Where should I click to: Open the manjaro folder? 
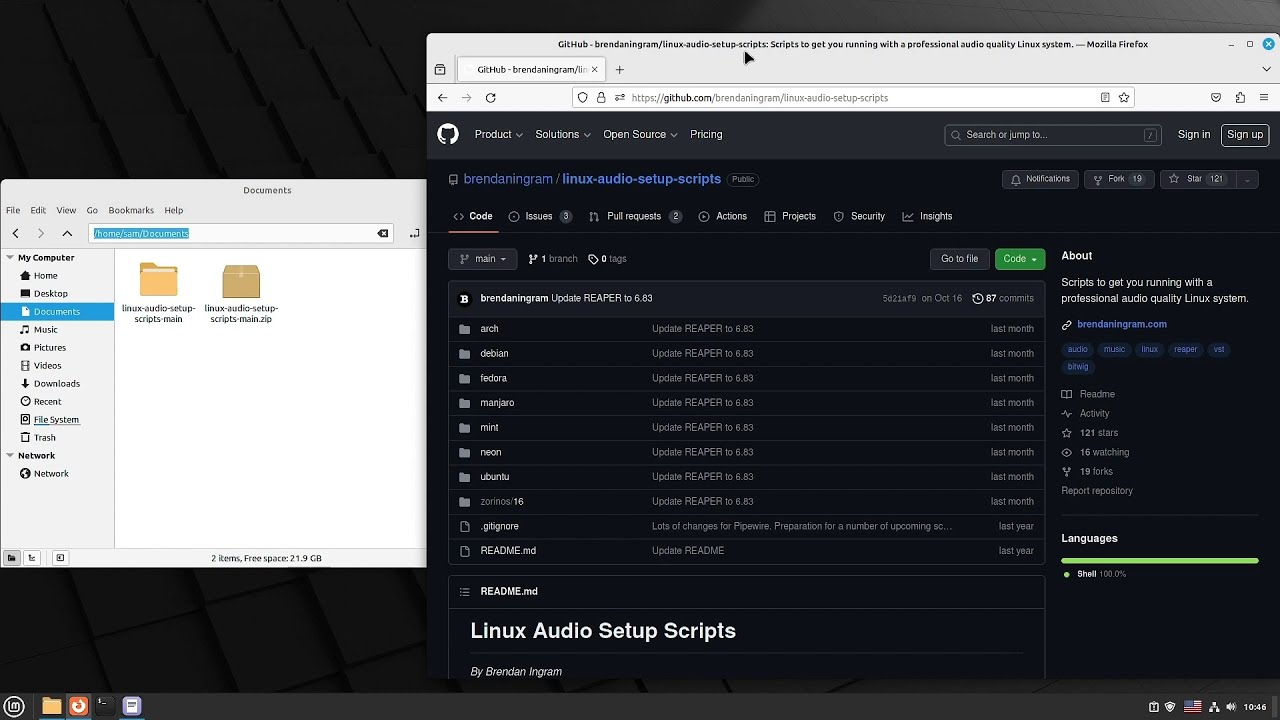(497, 403)
